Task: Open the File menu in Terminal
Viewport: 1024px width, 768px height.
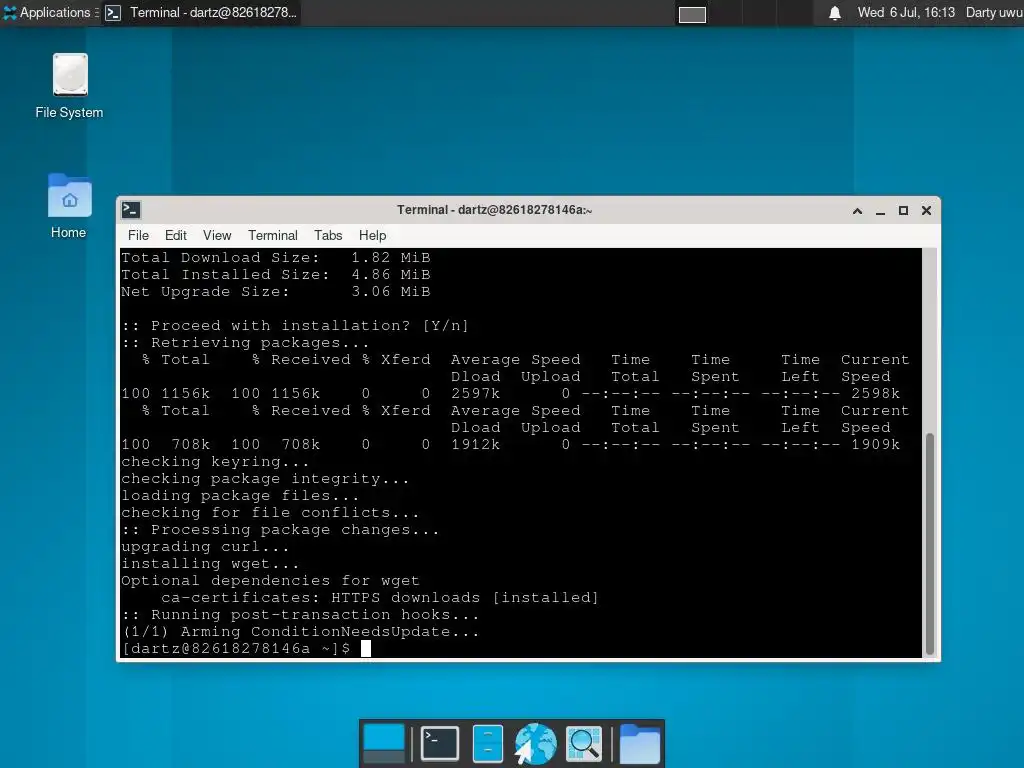Action: tap(138, 235)
